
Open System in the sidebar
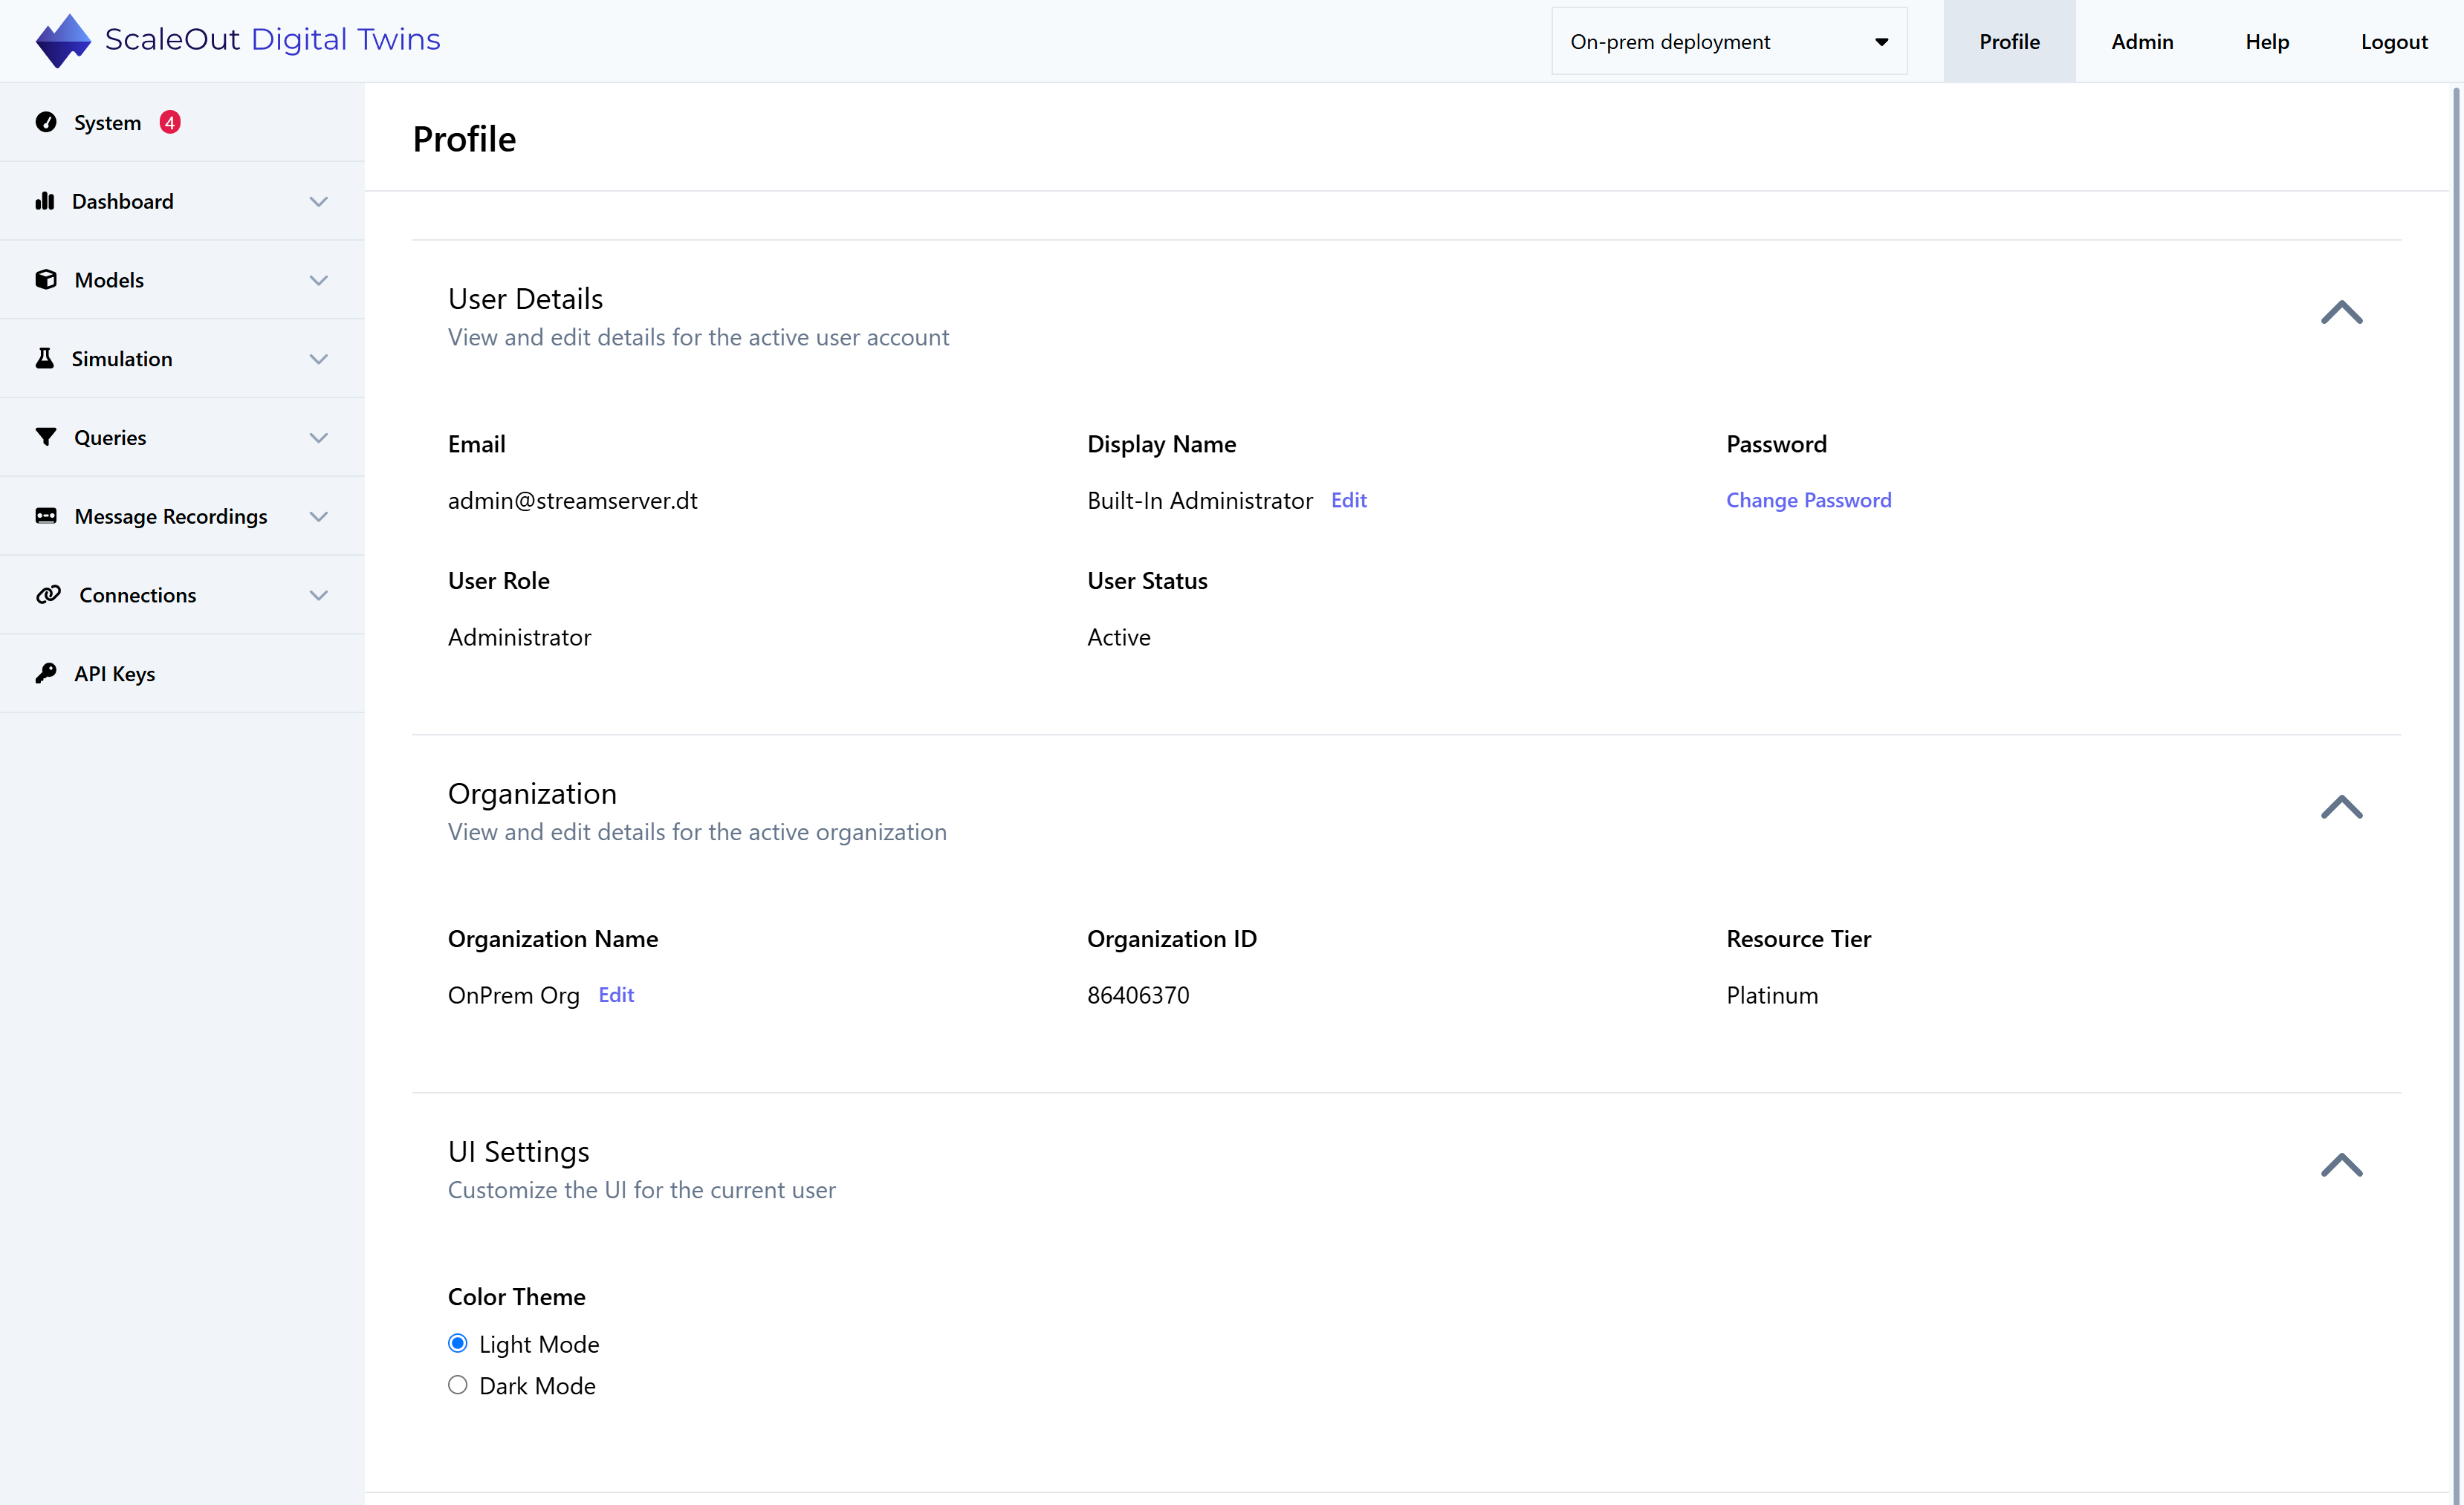[182, 122]
